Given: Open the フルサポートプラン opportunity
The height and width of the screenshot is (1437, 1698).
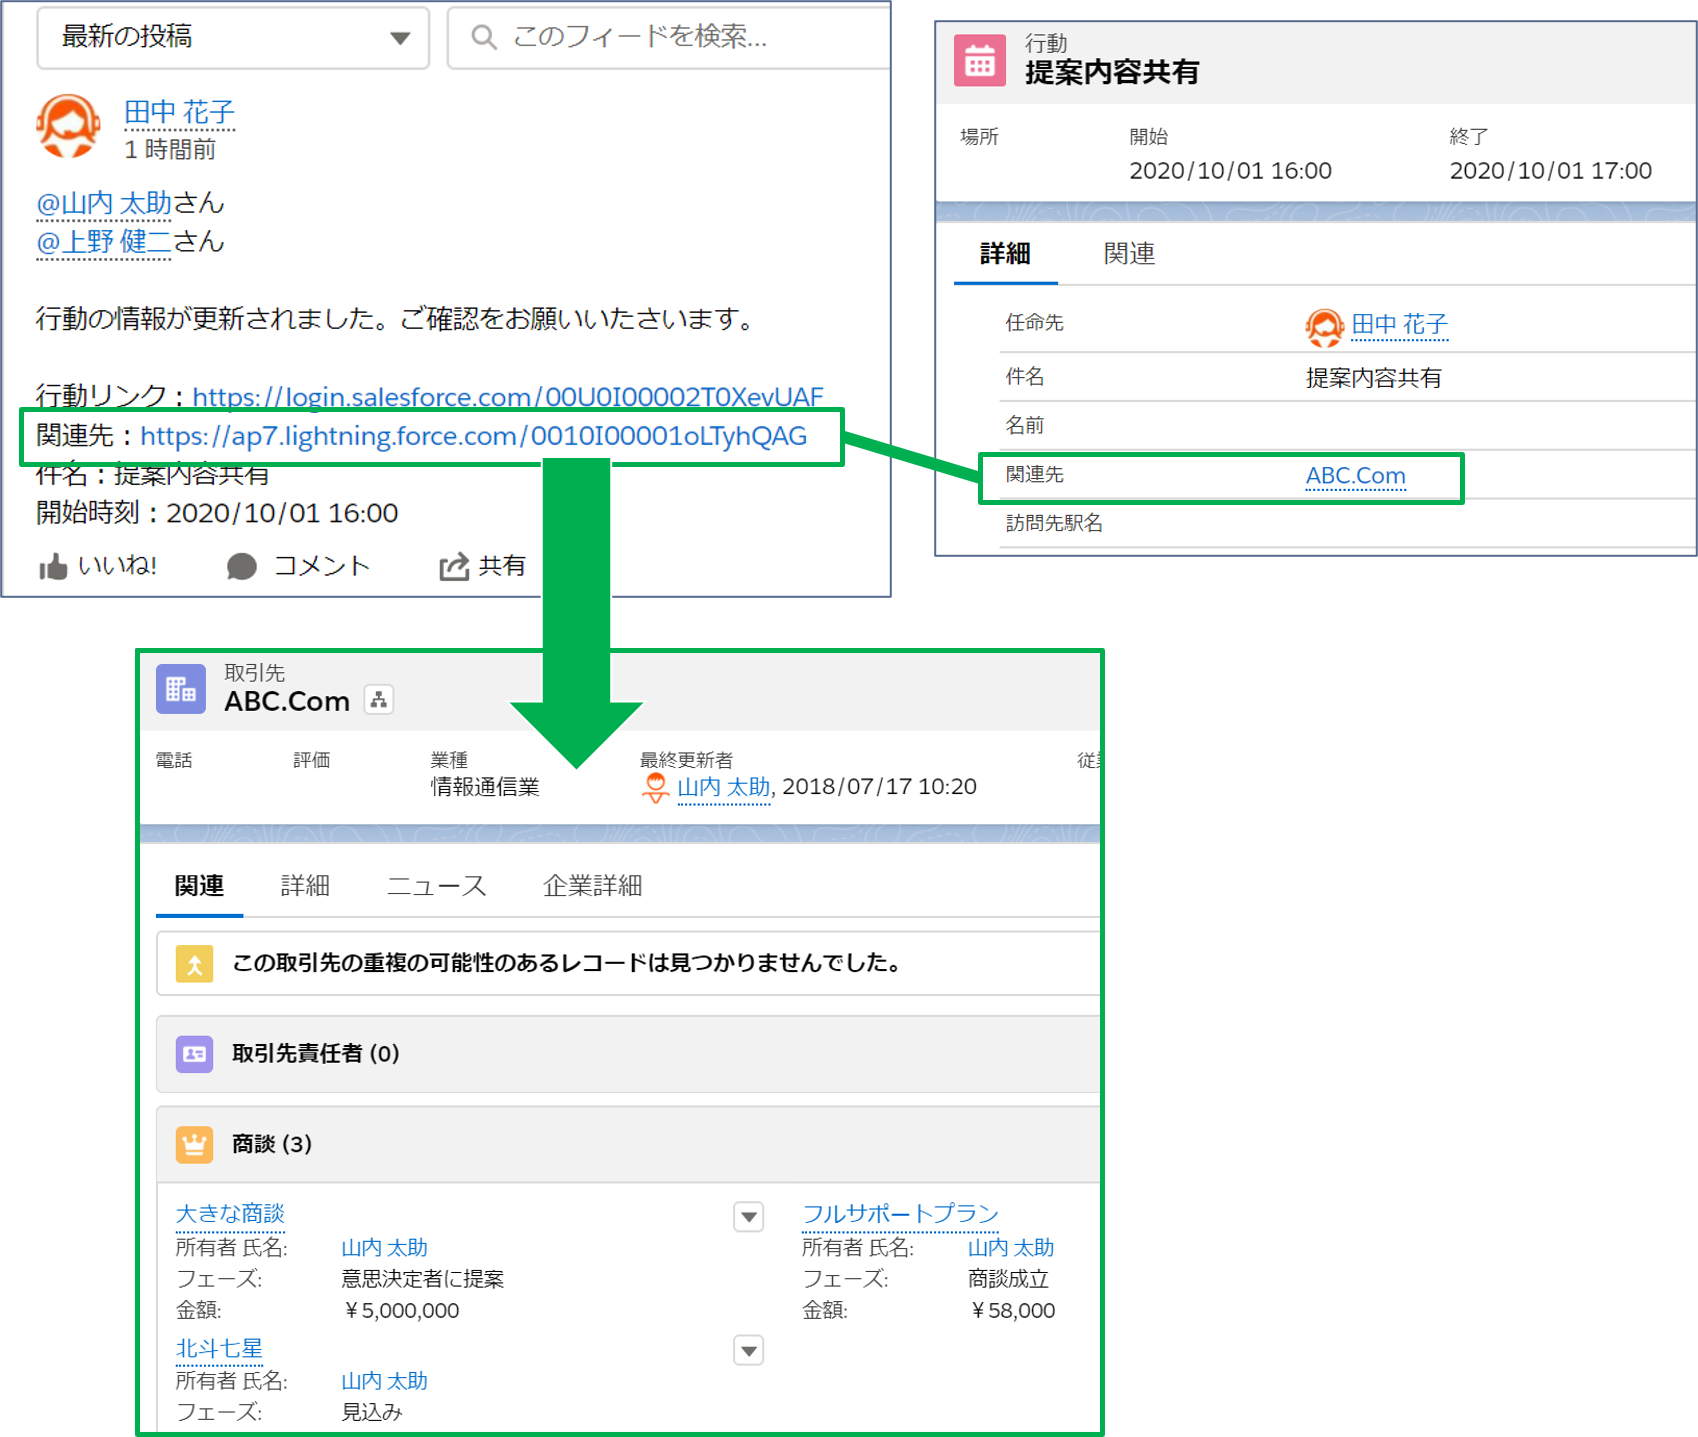Looking at the screenshot, I should coord(900,1214).
